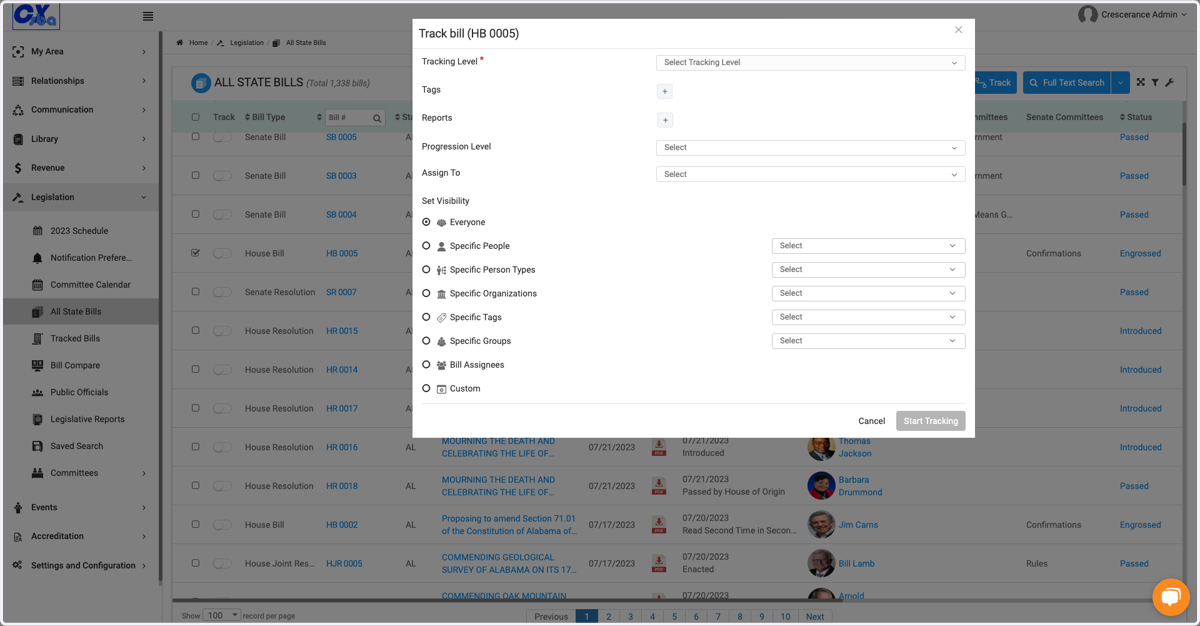Click the Next pagination button
The image size is (1200, 626).
[815, 617]
